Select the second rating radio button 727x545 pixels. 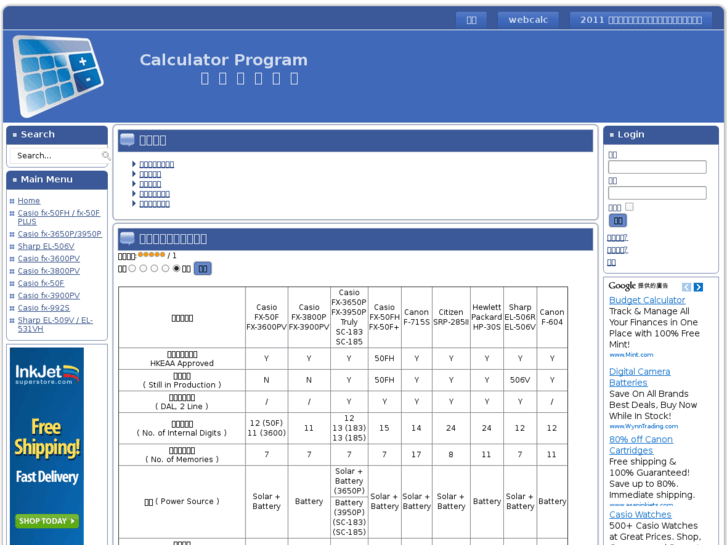[x=143, y=269]
